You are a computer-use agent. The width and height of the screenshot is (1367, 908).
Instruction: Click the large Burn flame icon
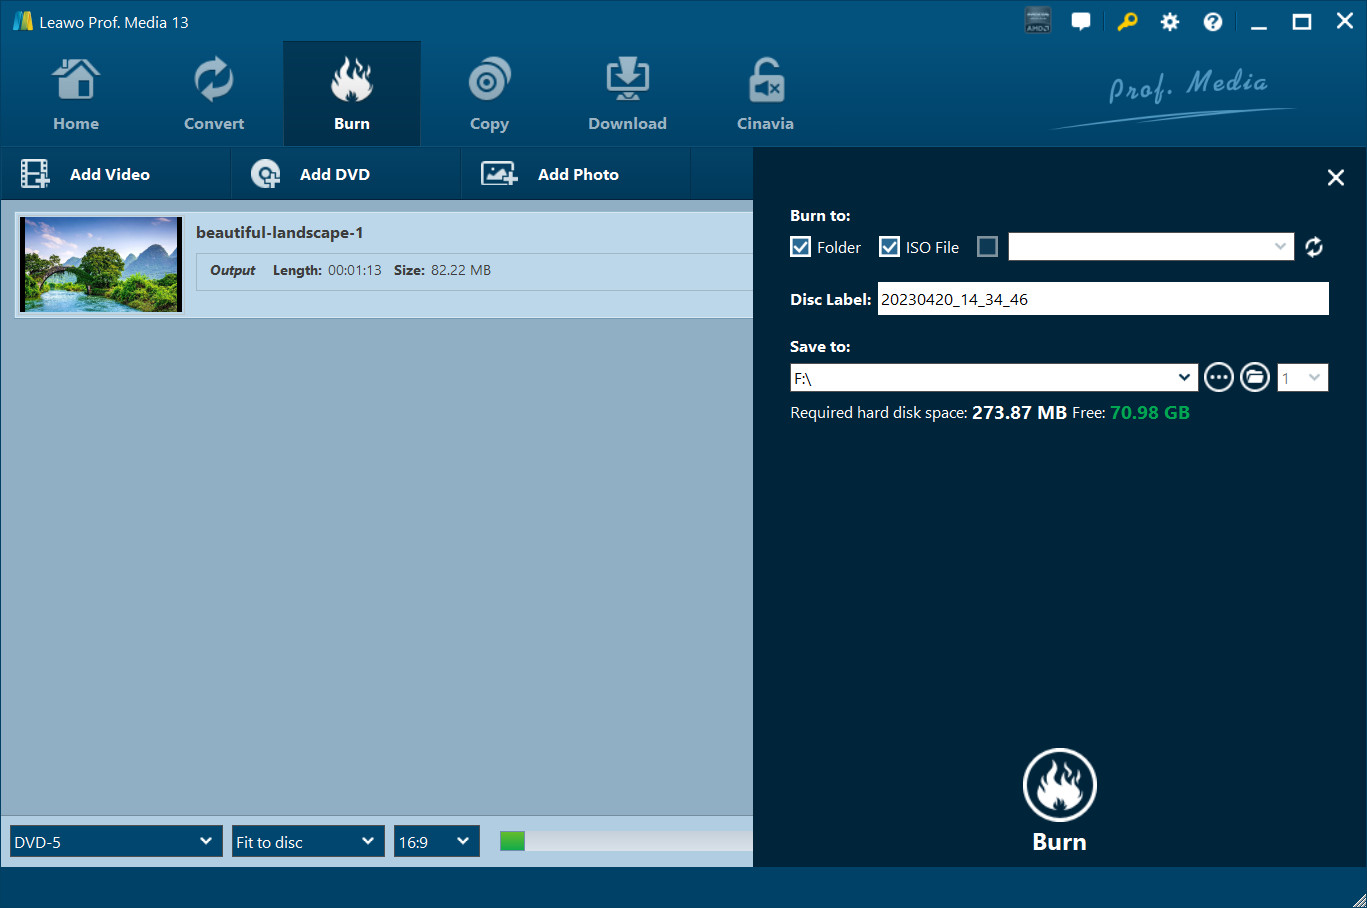point(1059,786)
